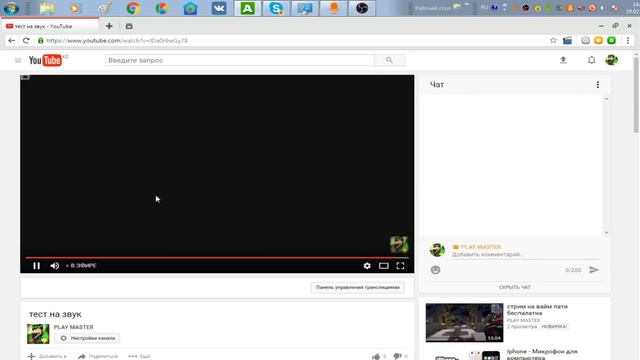Open a new tab with plus
This screenshot has width=640, height=360.
(109, 26)
